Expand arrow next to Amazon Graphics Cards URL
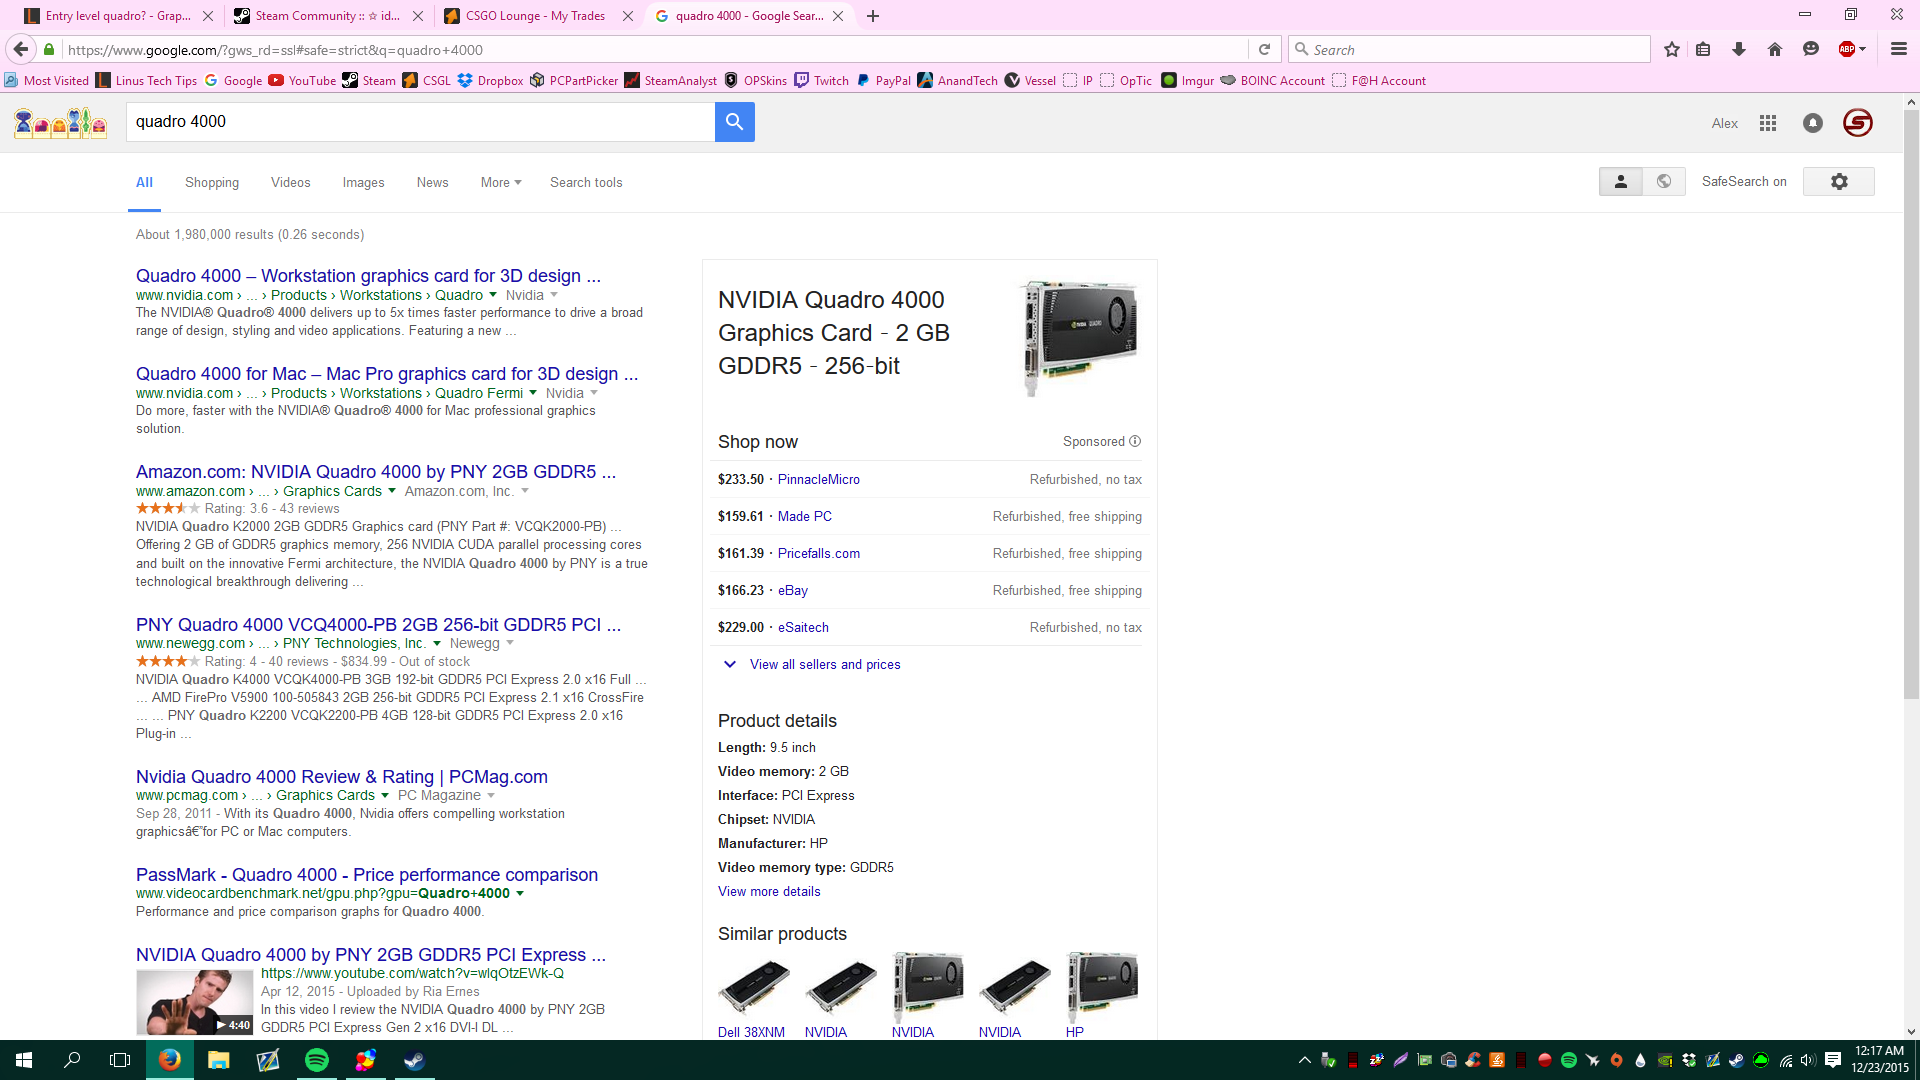The width and height of the screenshot is (1920, 1080). (x=391, y=491)
